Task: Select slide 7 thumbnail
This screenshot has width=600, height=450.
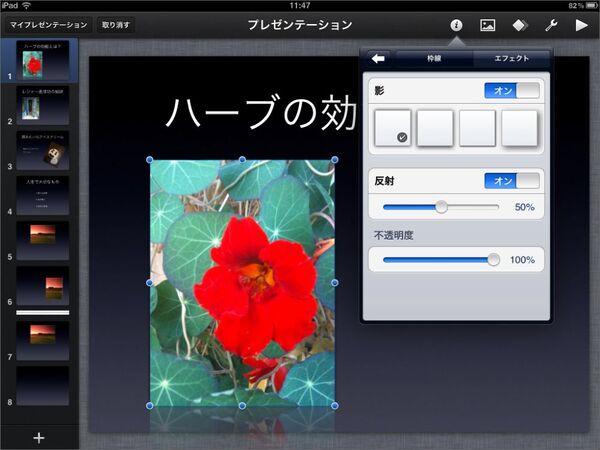Action: (x=42, y=341)
